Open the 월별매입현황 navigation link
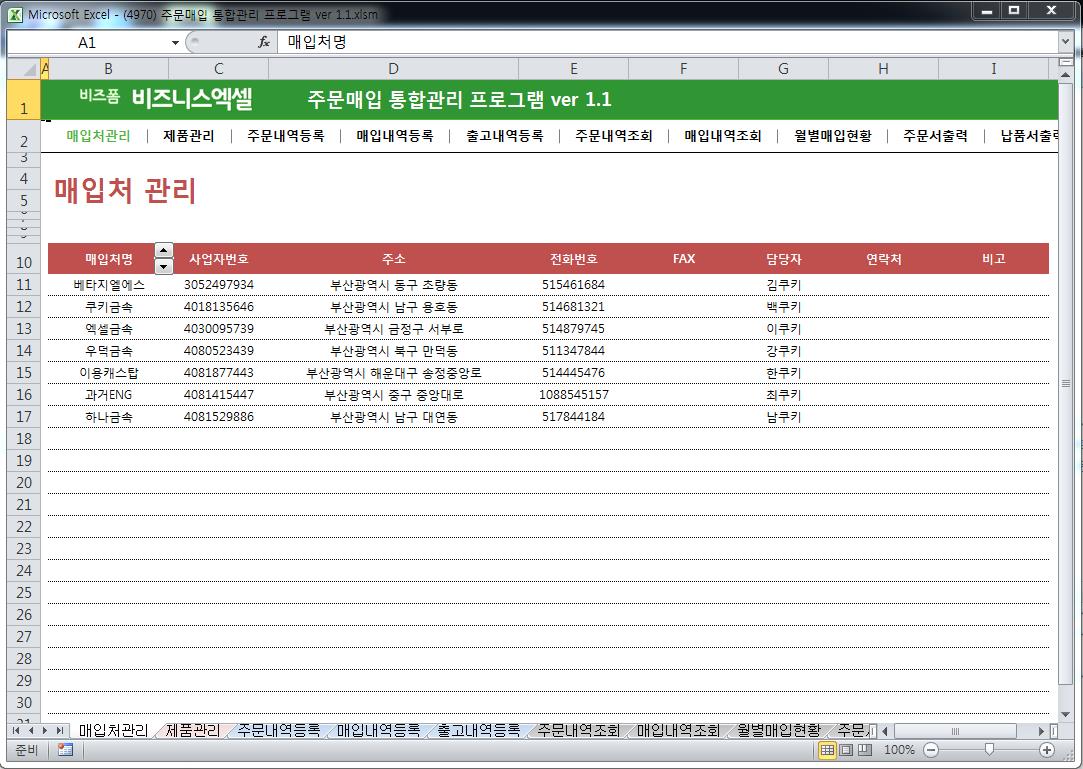 [x=832, y=135]
